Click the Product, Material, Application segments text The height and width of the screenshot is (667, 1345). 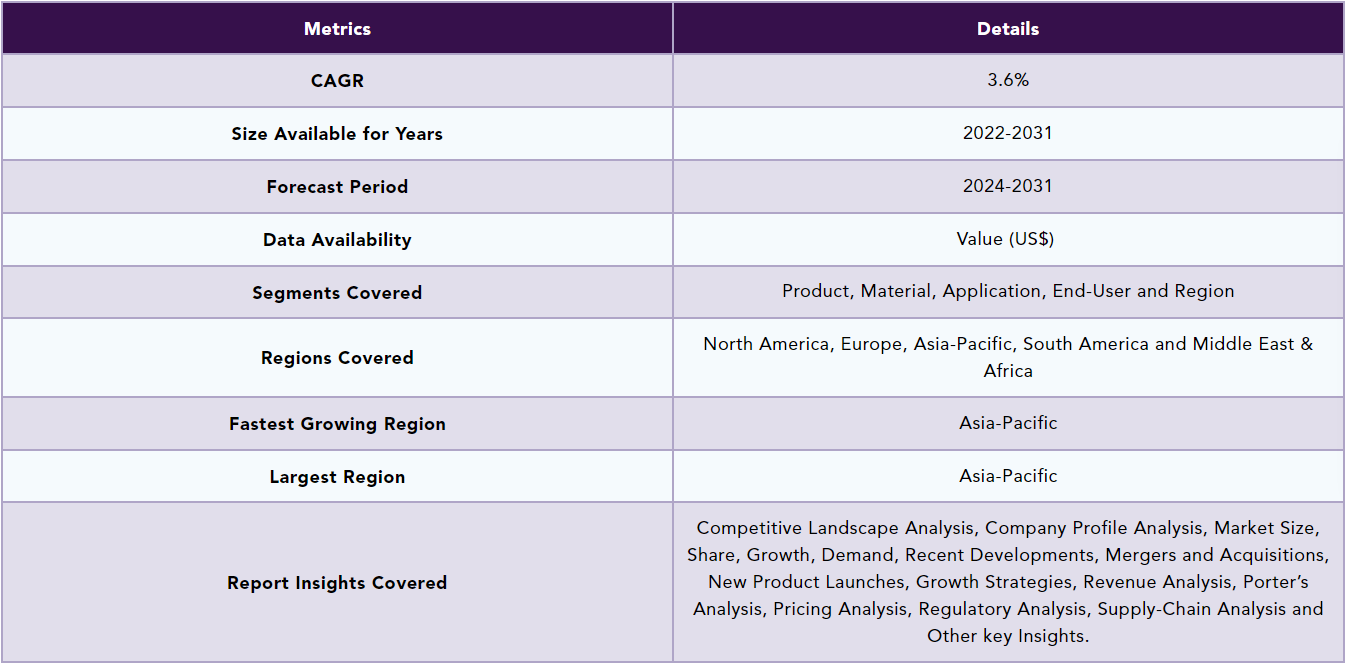(x=1007, y=291)
